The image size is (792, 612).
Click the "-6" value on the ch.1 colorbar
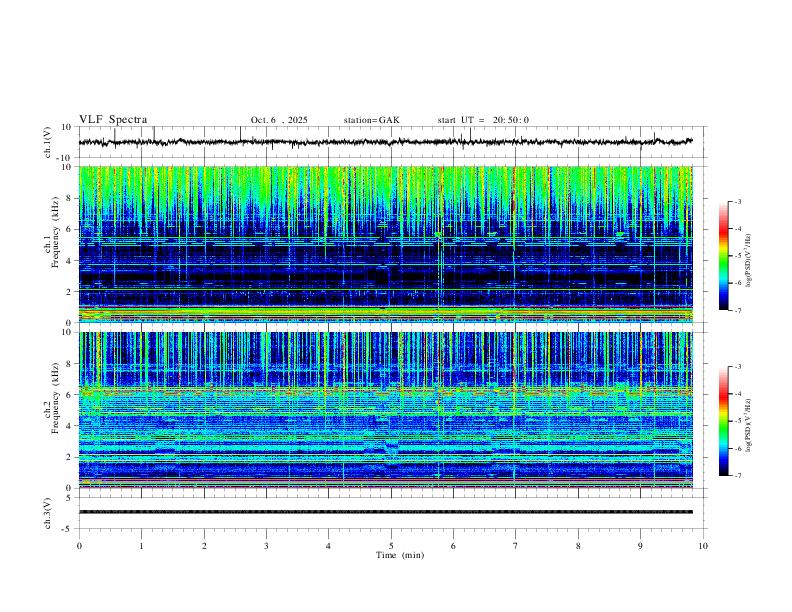pyautogui.click(x=738, y=283)
